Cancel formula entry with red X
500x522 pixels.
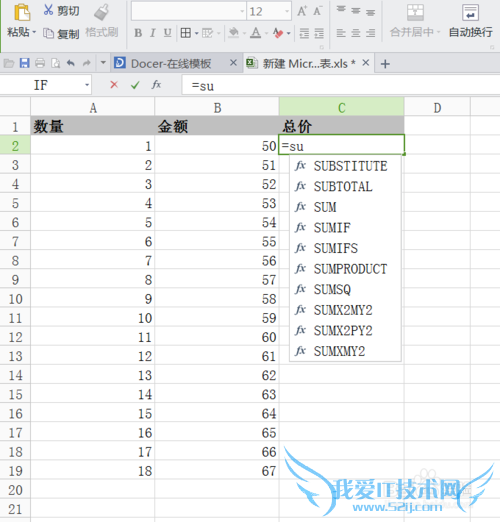point(114,85)
